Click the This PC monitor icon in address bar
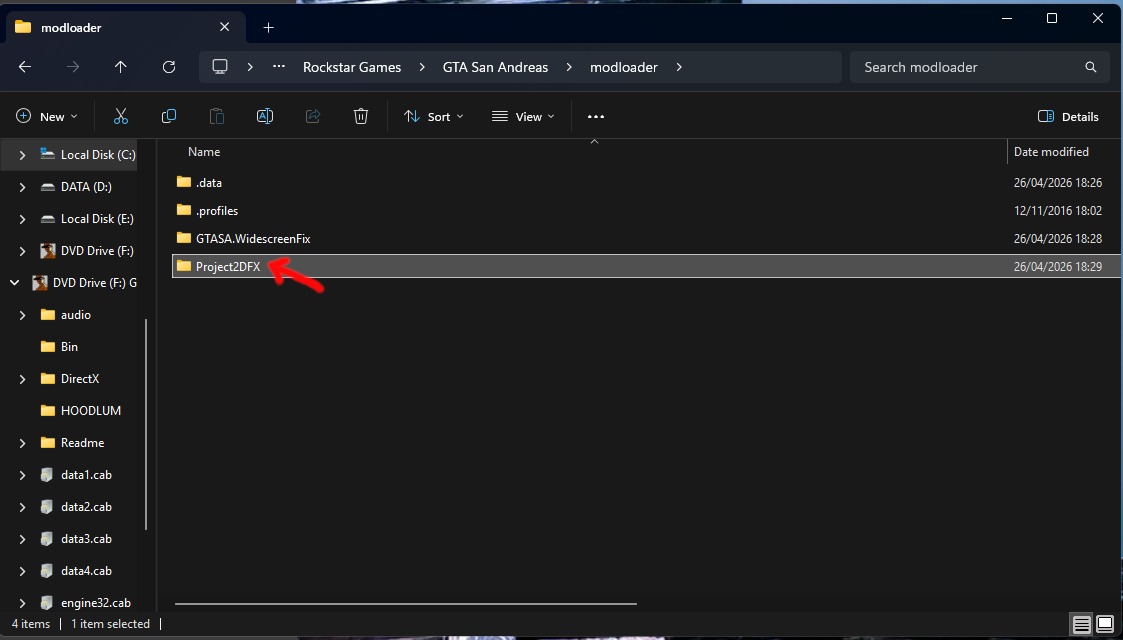 click(220, 67)
